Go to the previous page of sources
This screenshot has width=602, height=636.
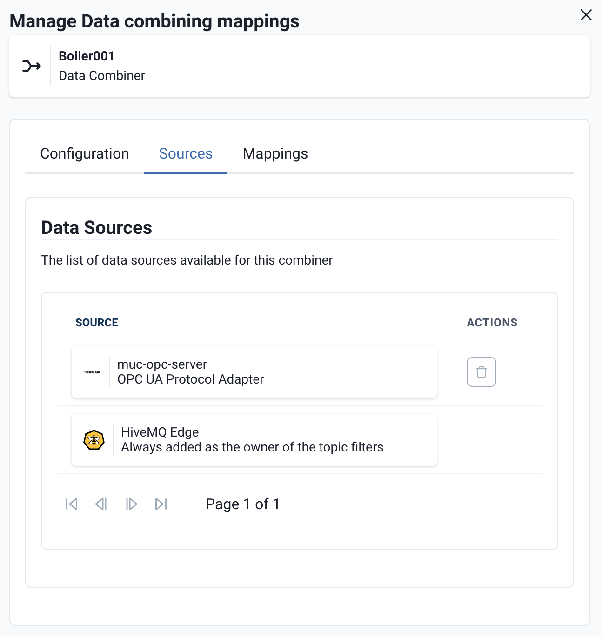pyautogui.click(x=101, y=504)
